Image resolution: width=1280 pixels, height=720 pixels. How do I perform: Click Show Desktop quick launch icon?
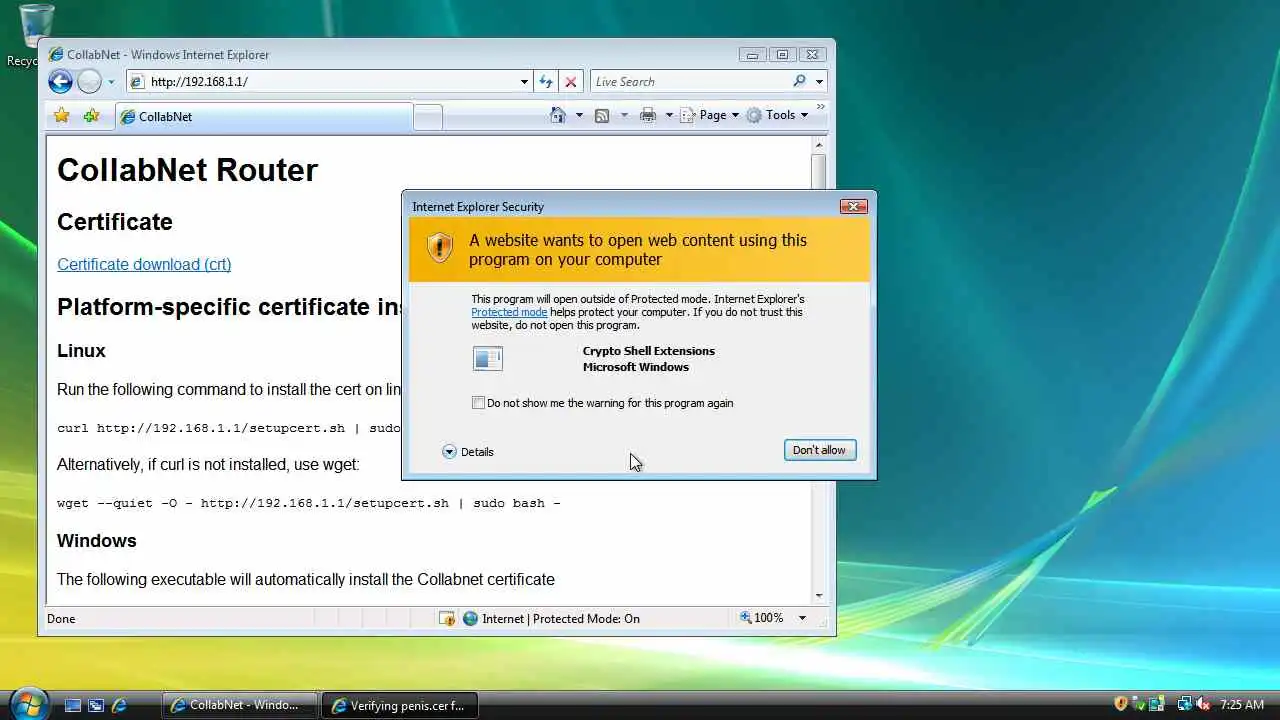(73, 705)
